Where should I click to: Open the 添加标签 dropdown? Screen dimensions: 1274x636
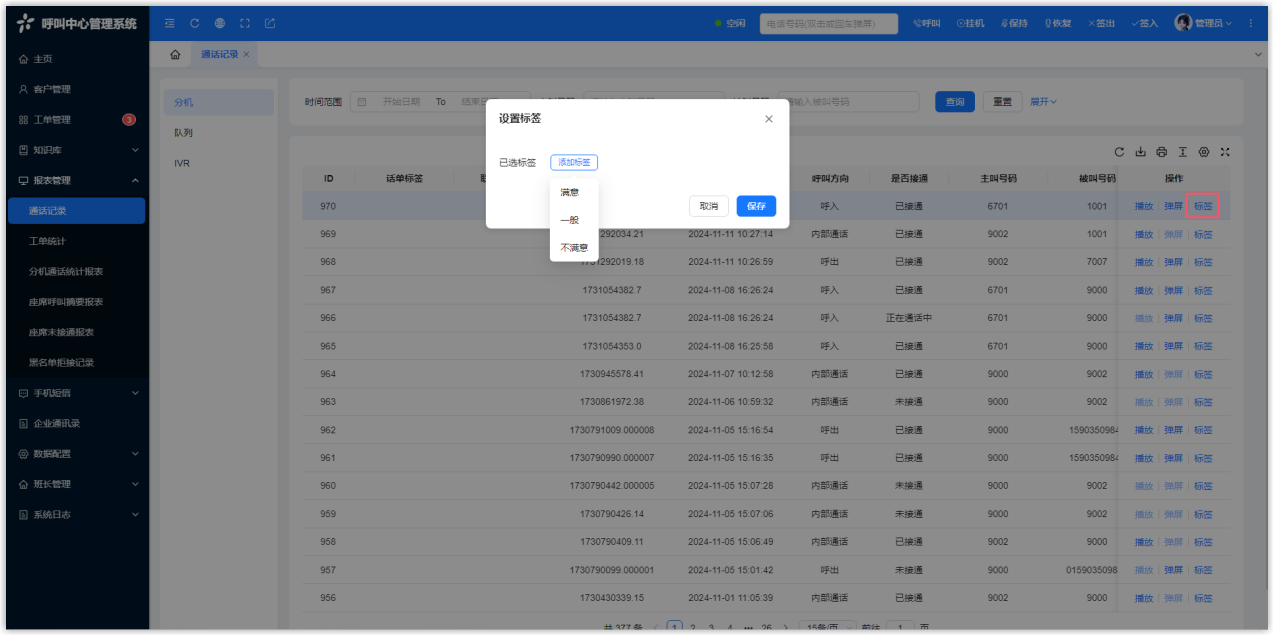point(574,162)
